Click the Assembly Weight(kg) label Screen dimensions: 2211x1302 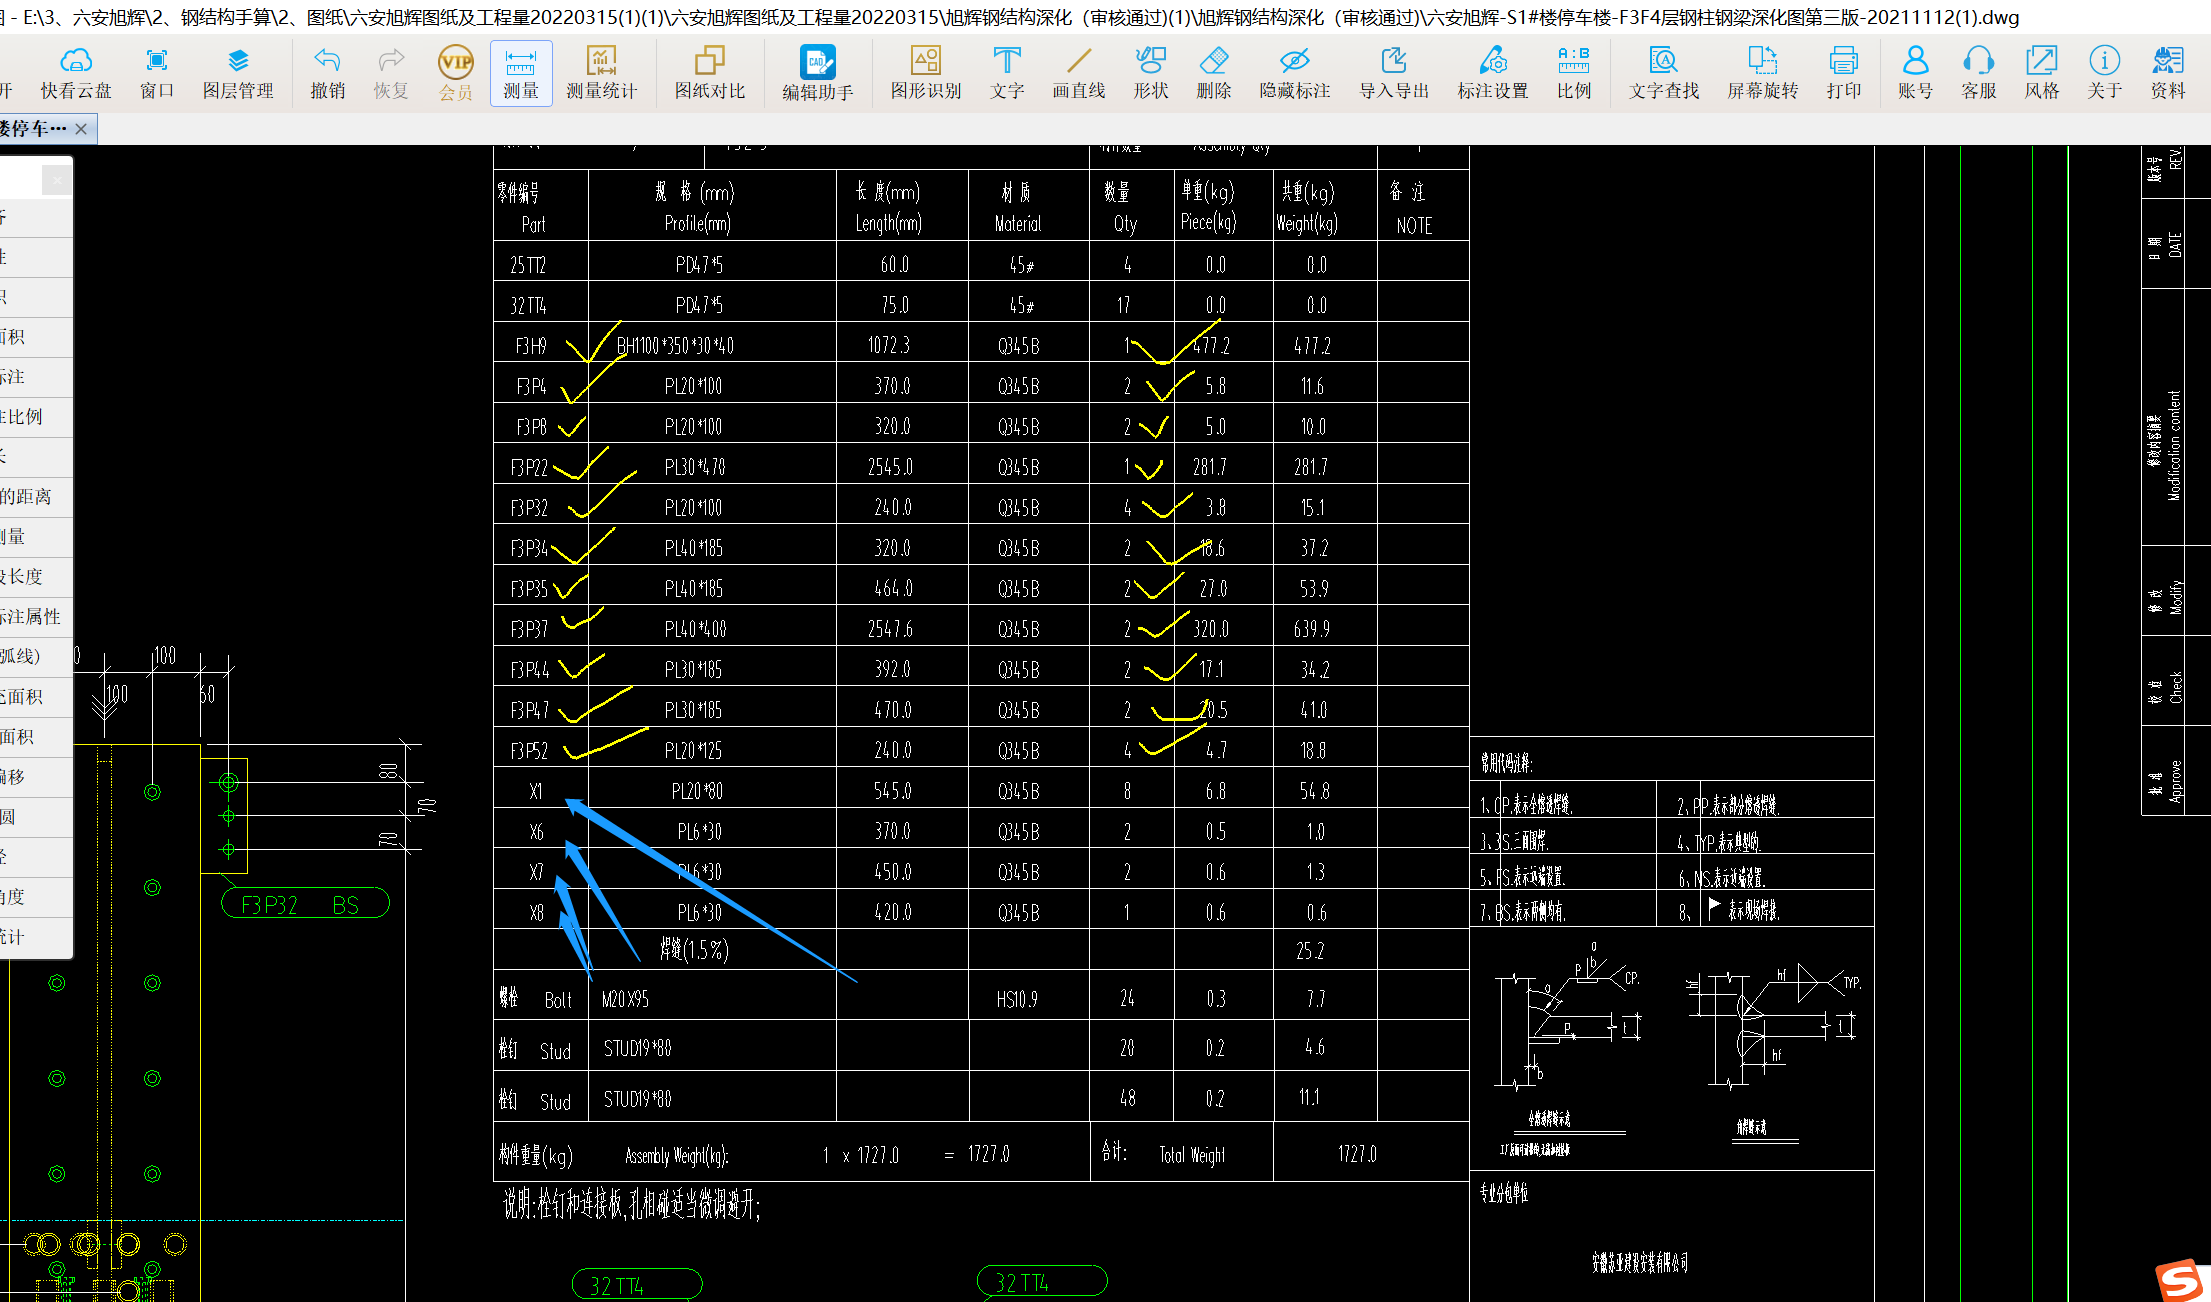677,1156
